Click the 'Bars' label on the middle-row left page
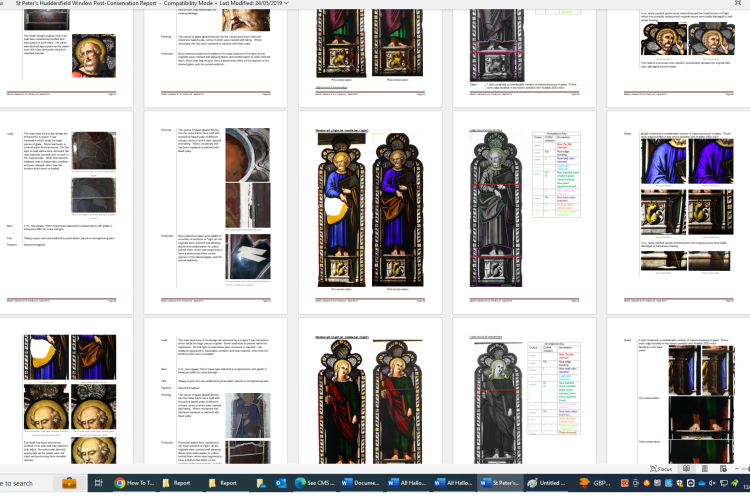This screenshot has width=750, height=500. (x=10, y=226)
